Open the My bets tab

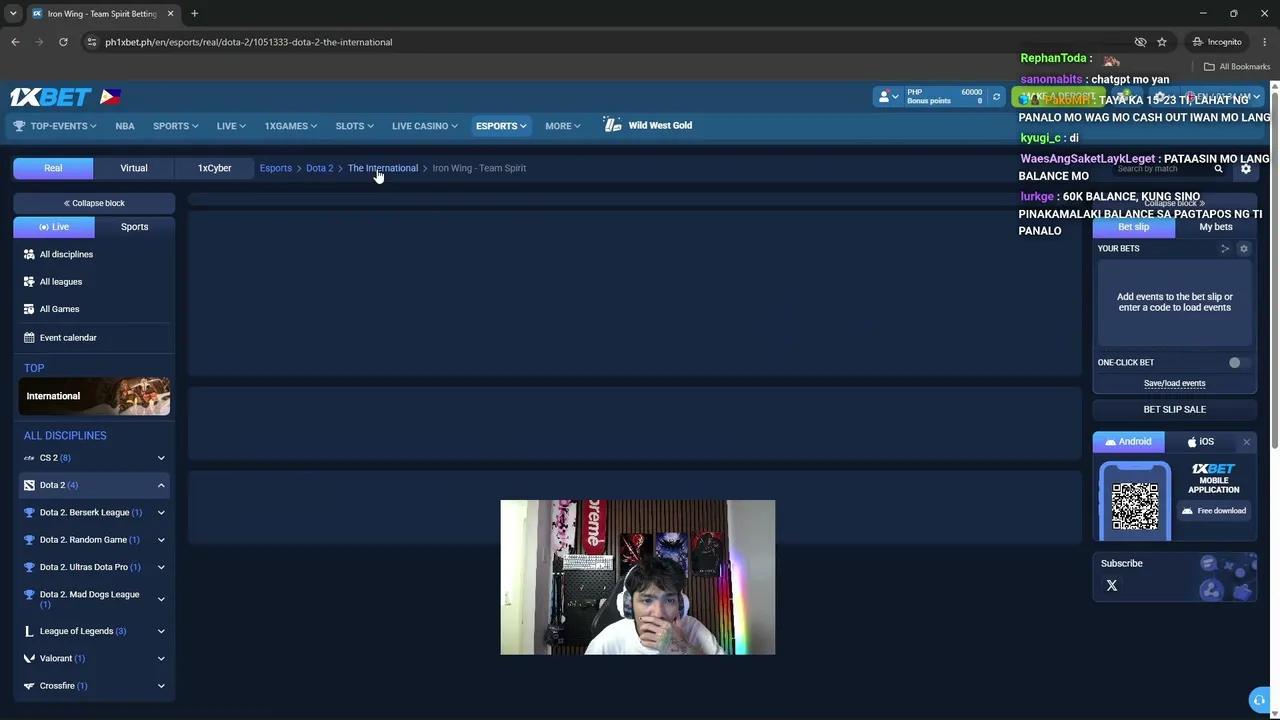pos(1216,227)
